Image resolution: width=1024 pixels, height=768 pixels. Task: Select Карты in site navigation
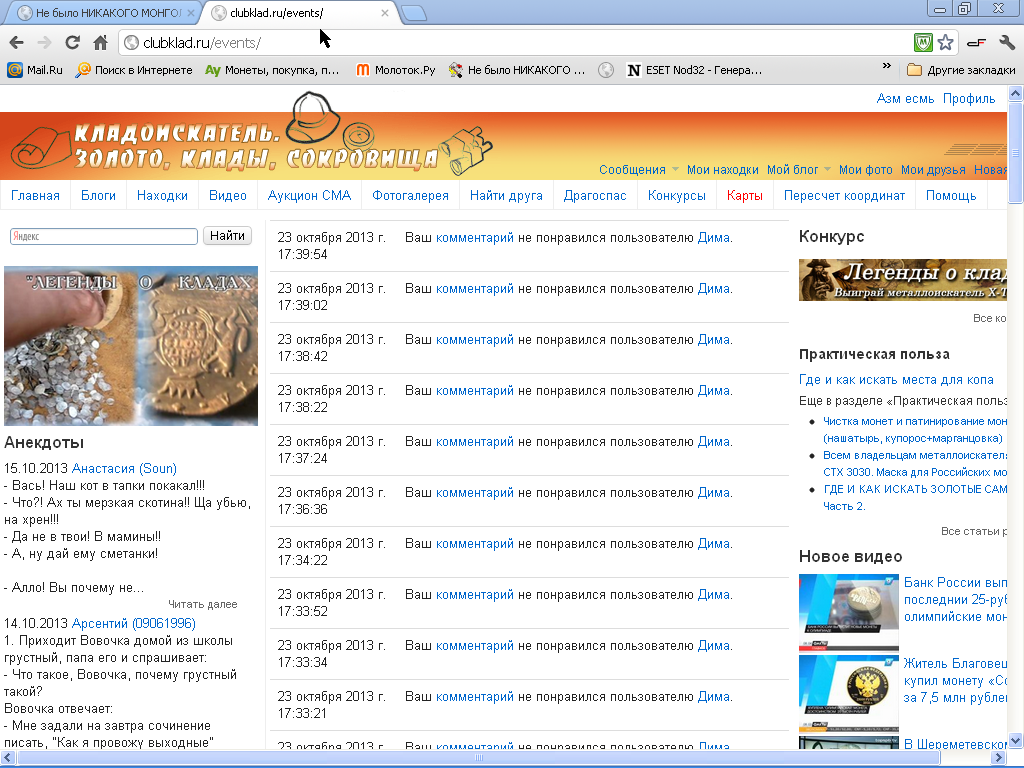[x=744, y=195]
